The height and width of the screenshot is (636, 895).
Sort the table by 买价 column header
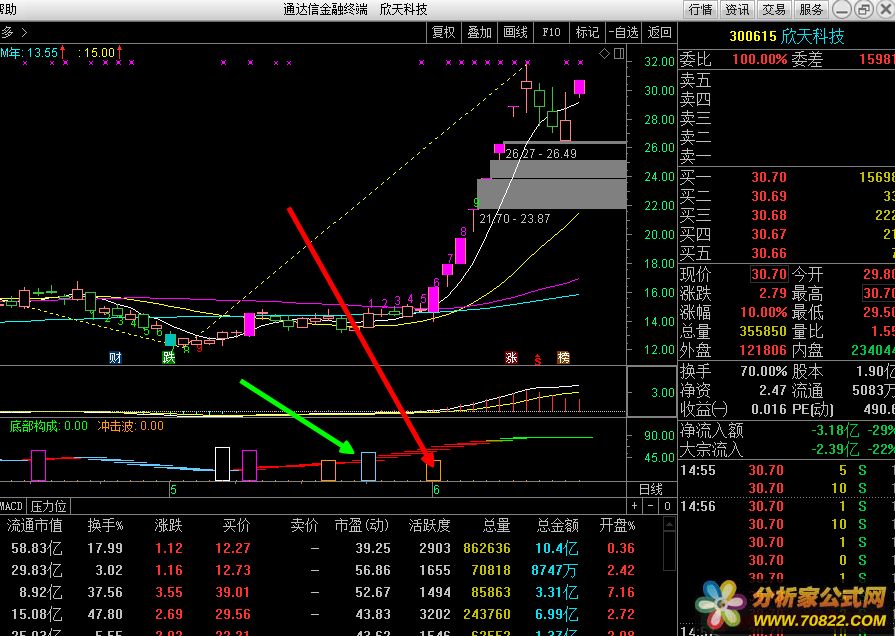tap(236, 525)
